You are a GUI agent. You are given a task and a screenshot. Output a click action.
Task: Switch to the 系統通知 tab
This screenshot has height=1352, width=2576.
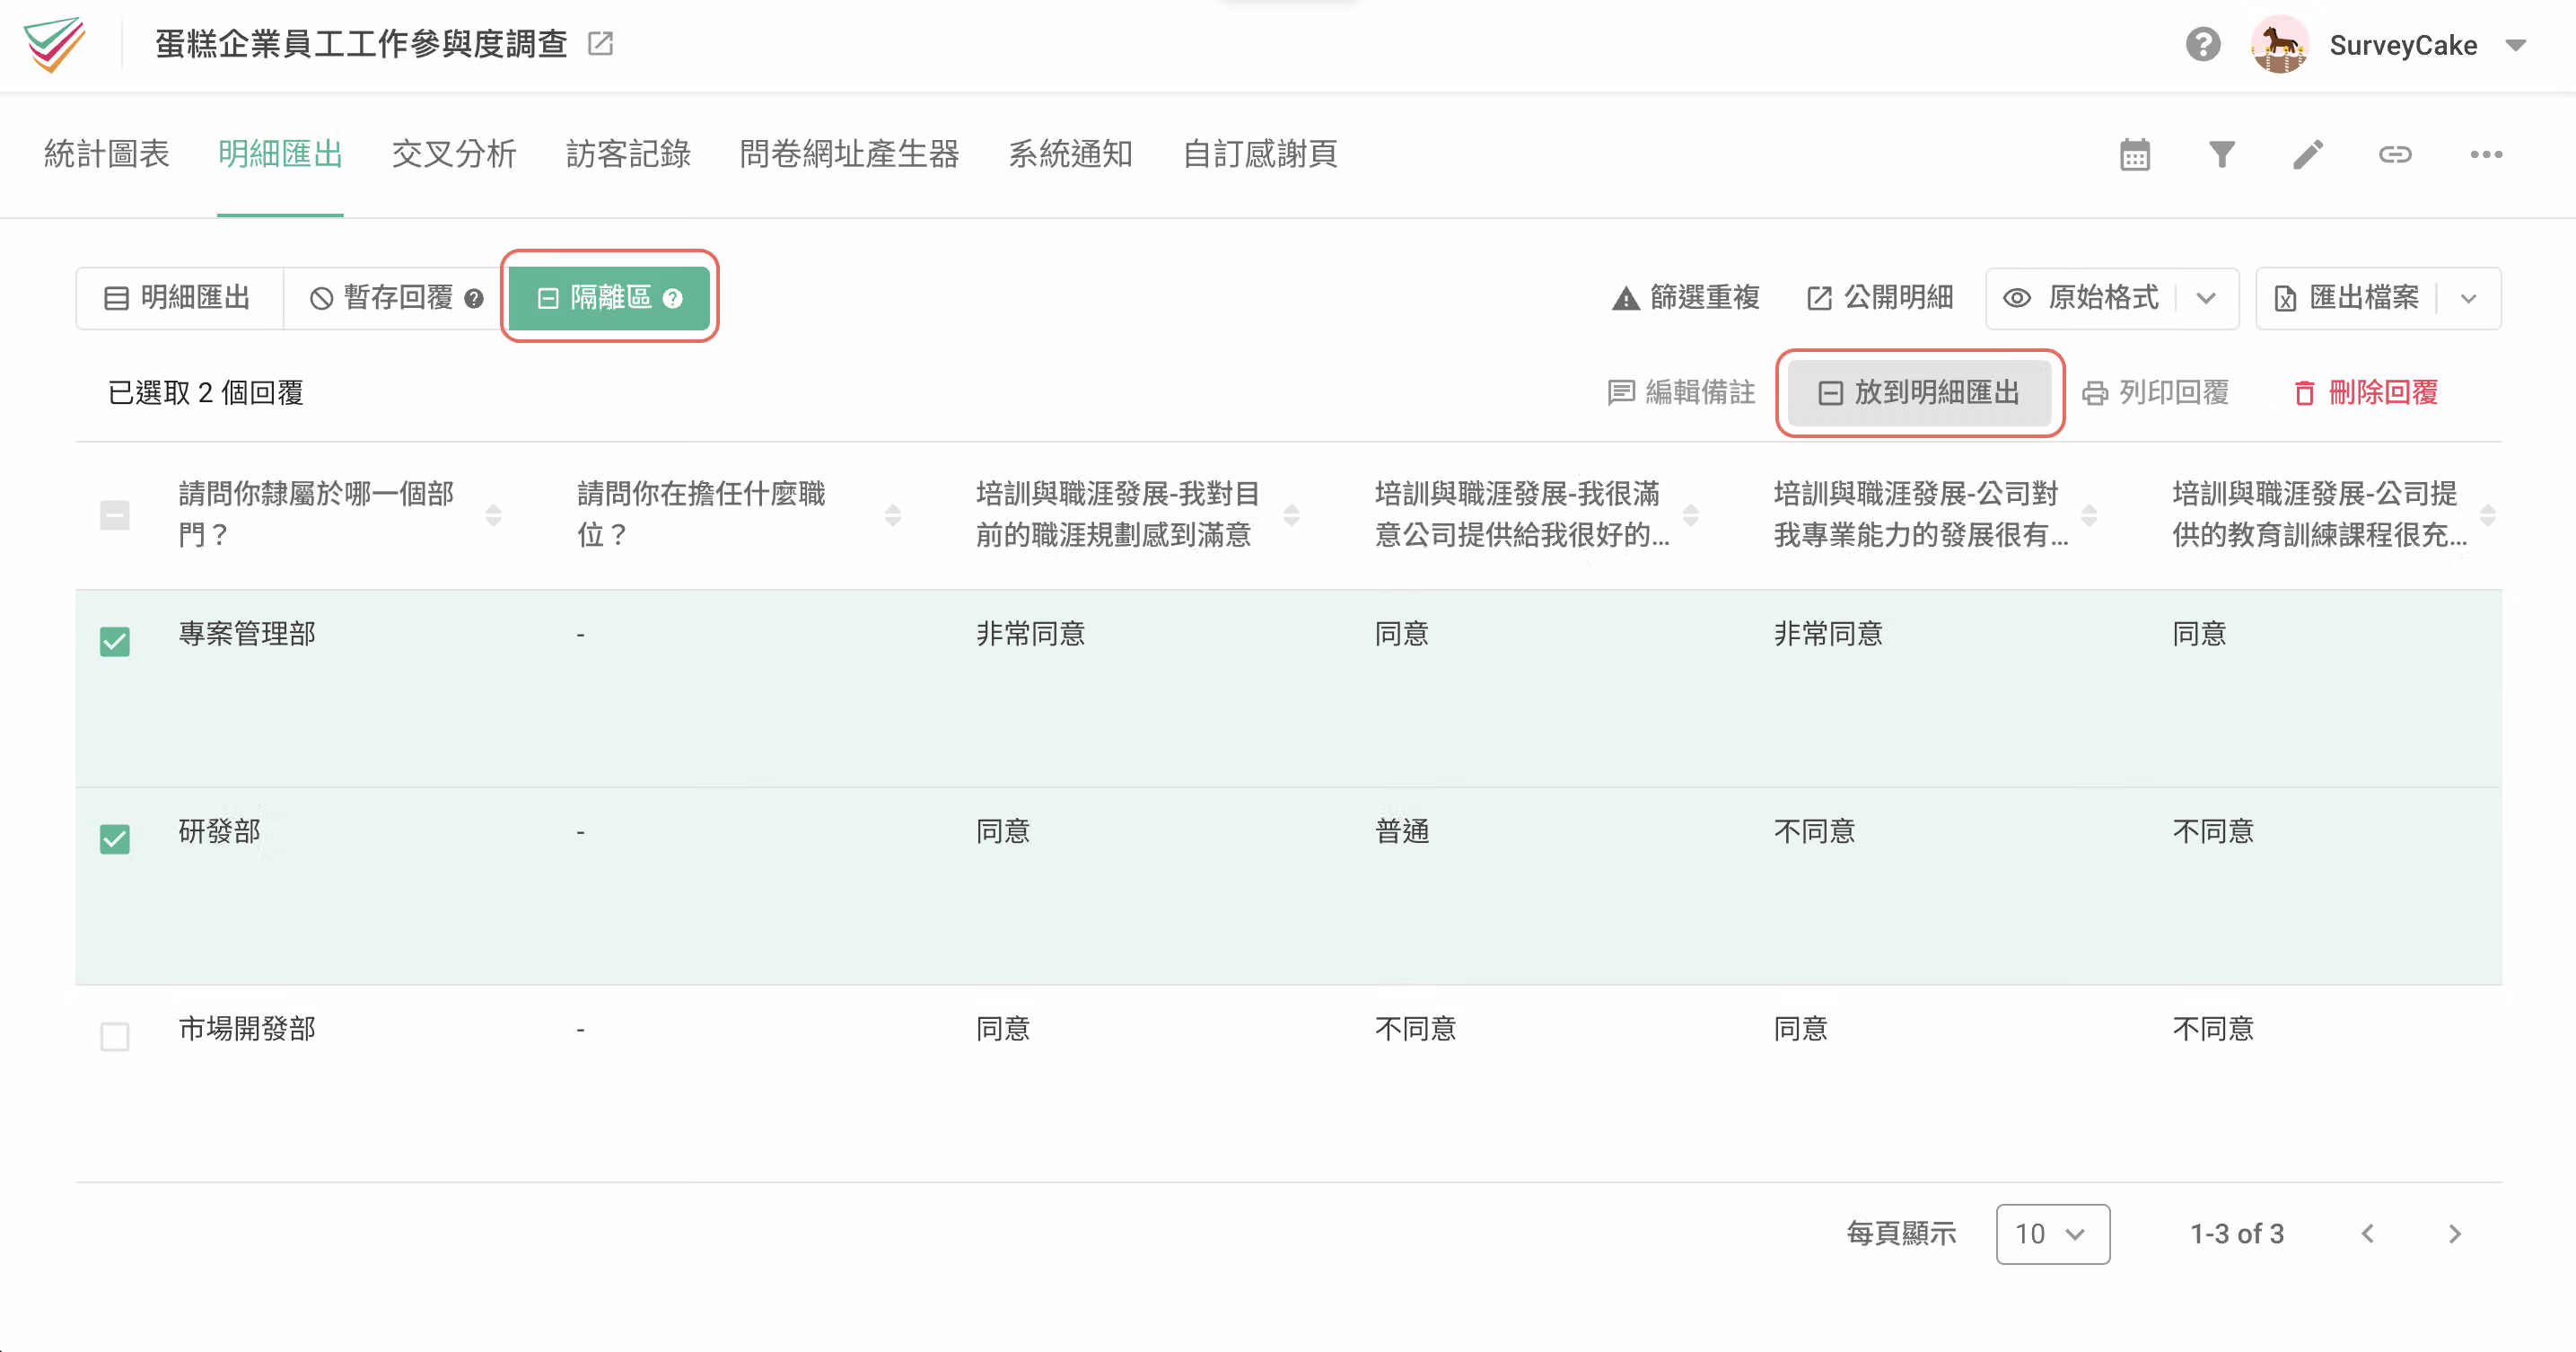1070,154
